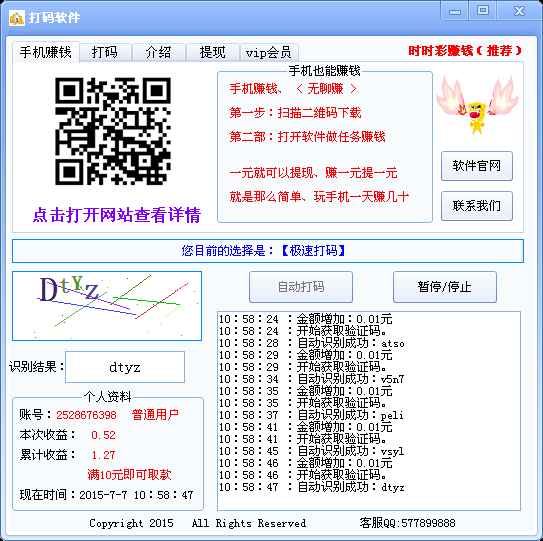Open the 打码 tab
Viewport: 543px width, 541px height.
coord(105,52)
